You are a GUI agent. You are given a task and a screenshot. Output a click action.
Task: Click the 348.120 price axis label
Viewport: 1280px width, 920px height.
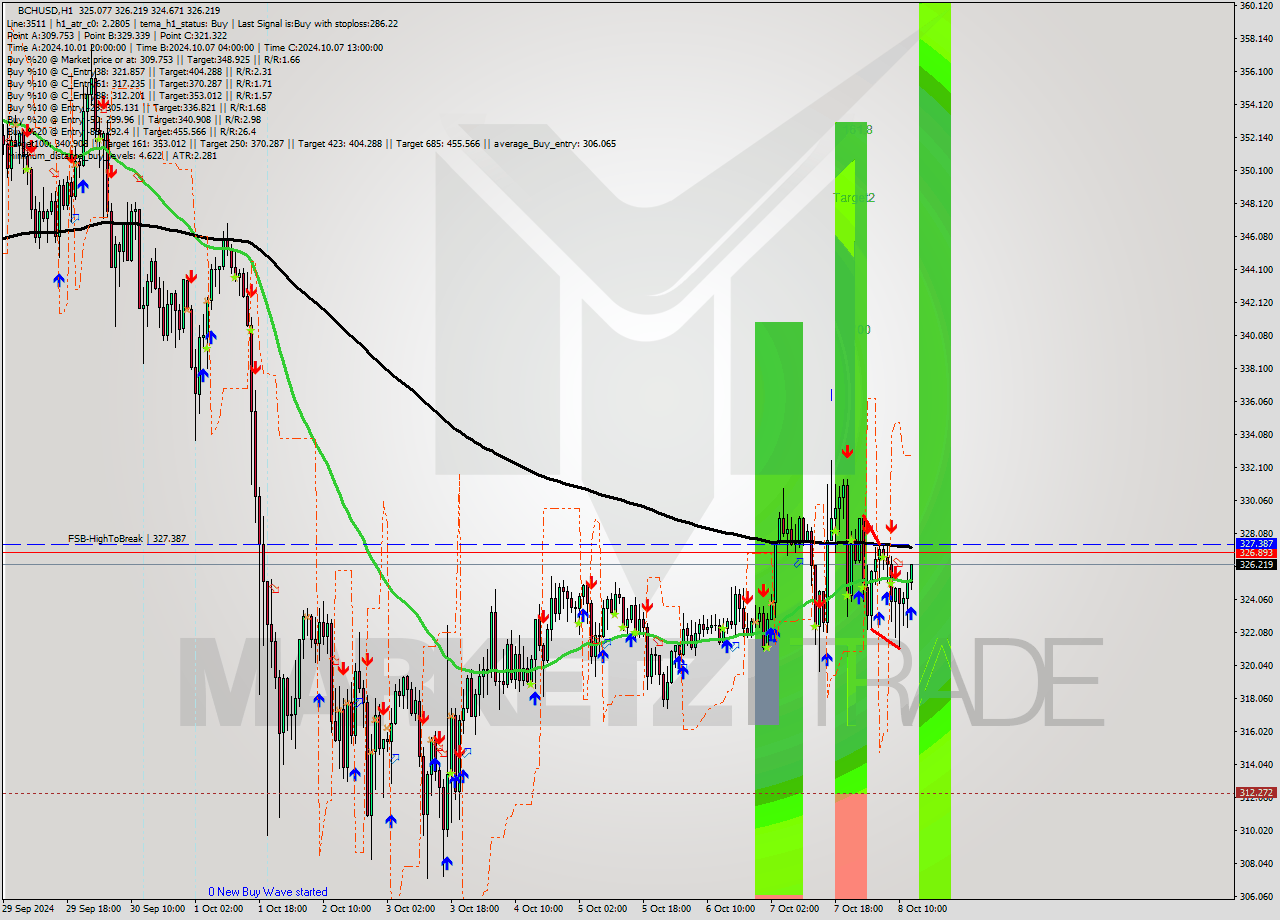click(x=1256, y=204)
